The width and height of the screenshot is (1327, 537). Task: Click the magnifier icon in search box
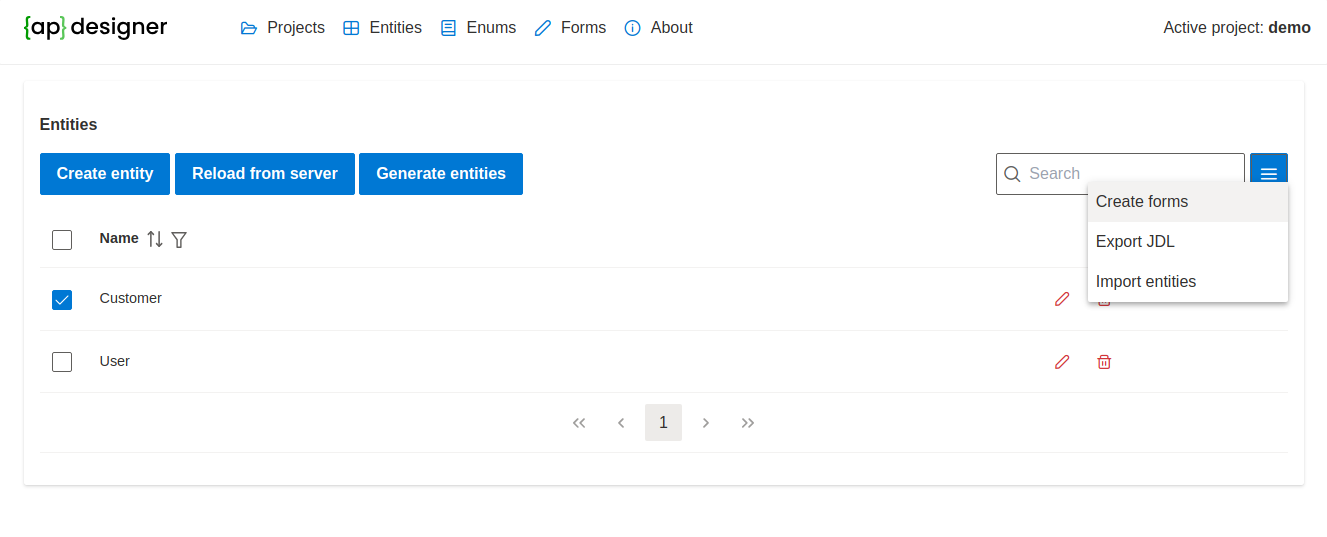click(x=1012, y=174)
